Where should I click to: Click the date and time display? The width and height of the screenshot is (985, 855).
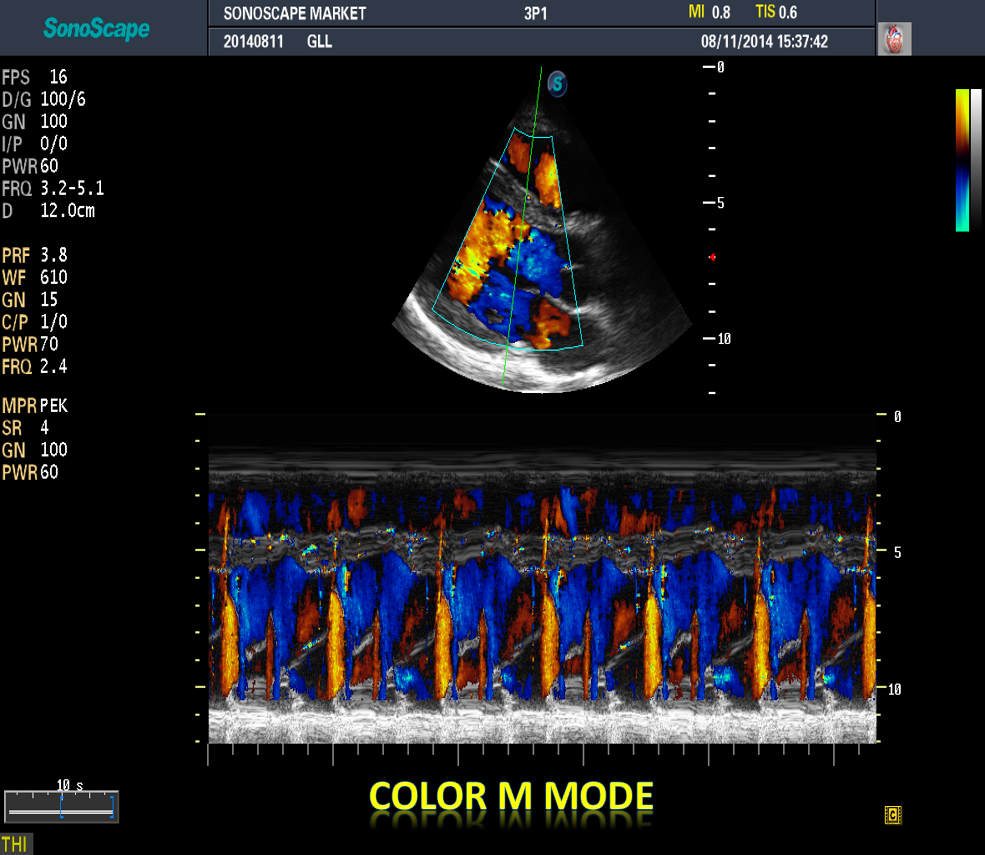click(764, 42)
